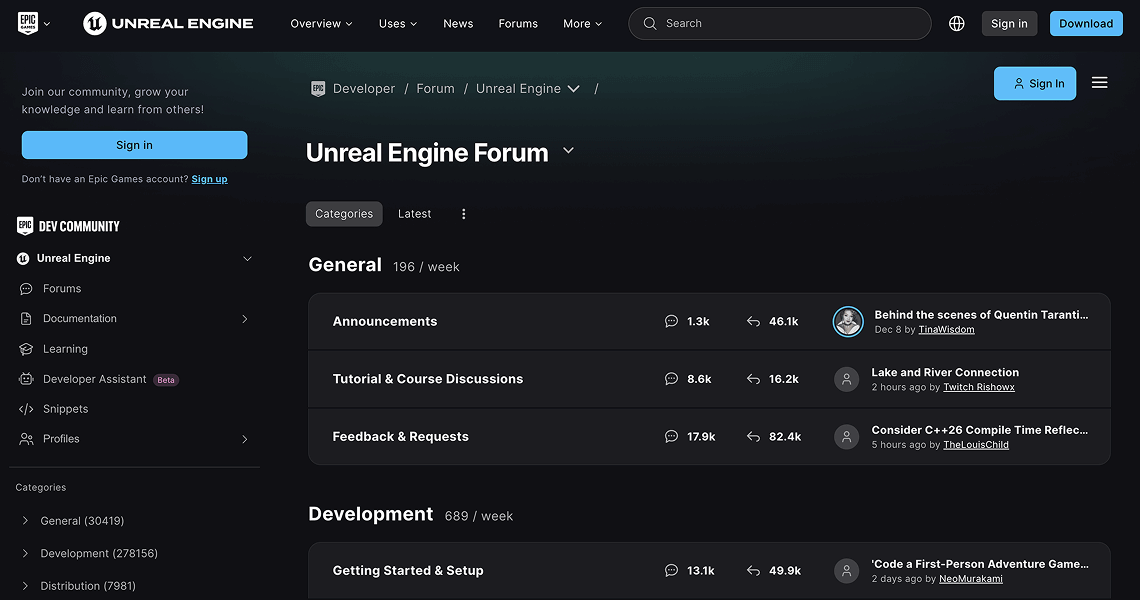Expand the Overview dropdown in top navigation
This screenshot has height=600, width=1140.
320,22
